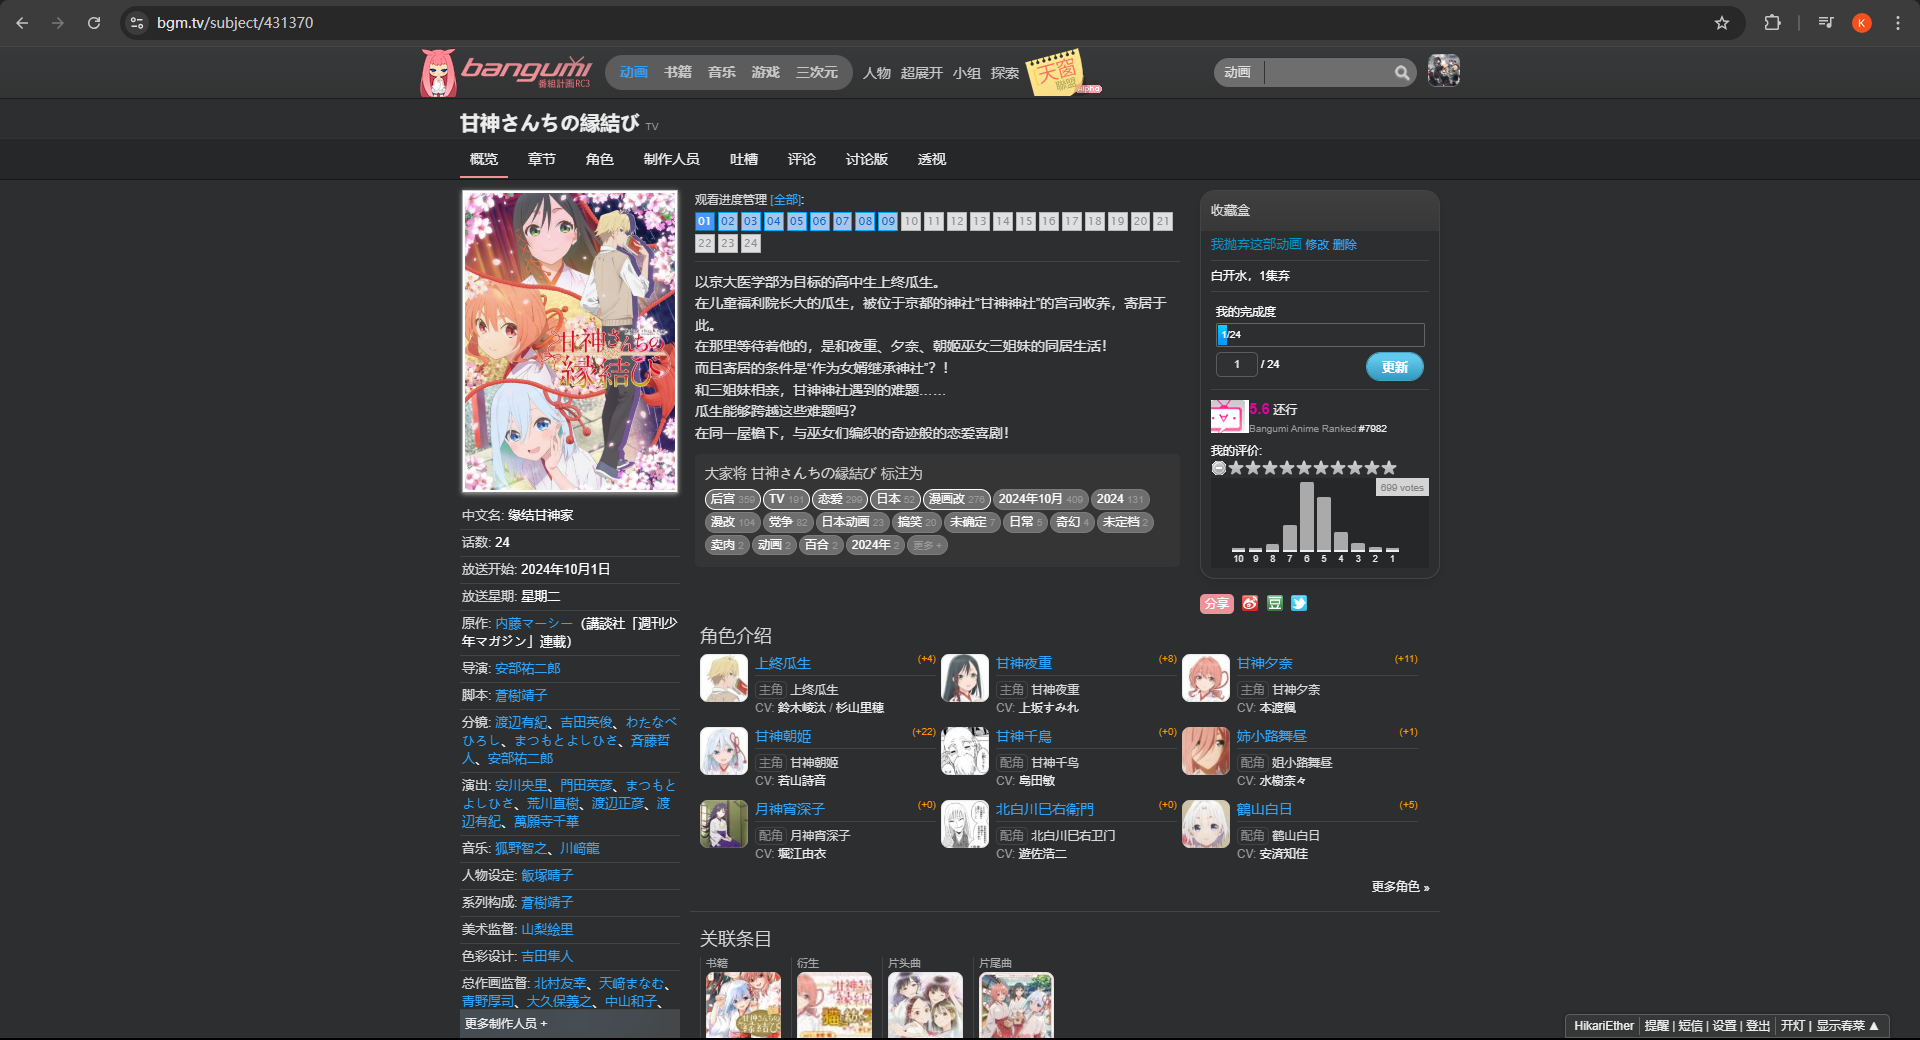The height and width of the screenshot is (1040, 1920).
Task: Open 鶴山白日 character avatar
Action: point(1206,825)
